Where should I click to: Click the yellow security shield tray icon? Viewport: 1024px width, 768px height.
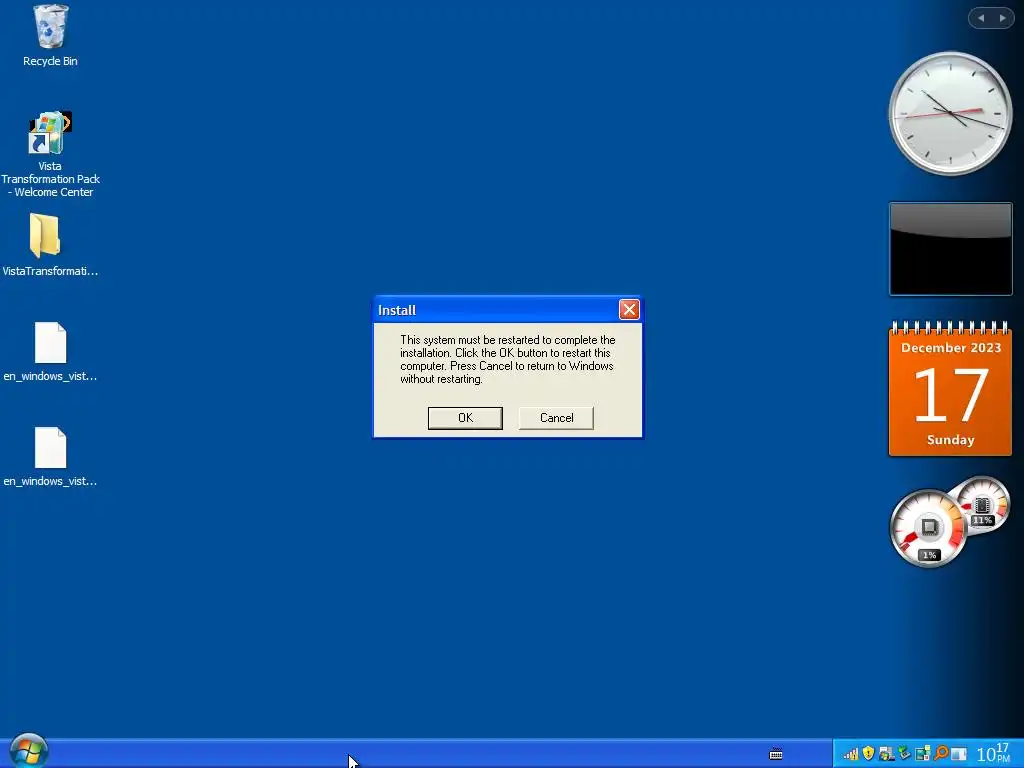[868, 753]
